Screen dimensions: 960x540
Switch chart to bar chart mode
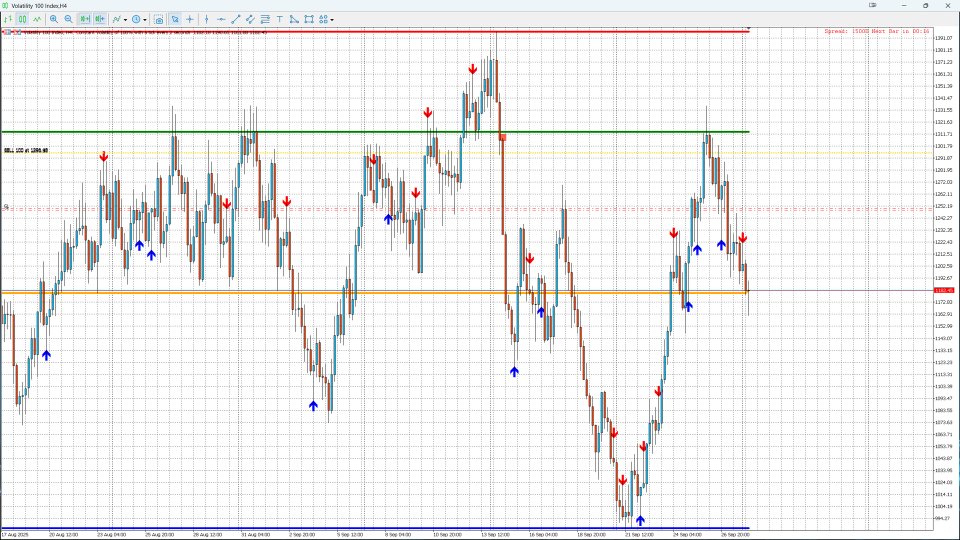8,20
